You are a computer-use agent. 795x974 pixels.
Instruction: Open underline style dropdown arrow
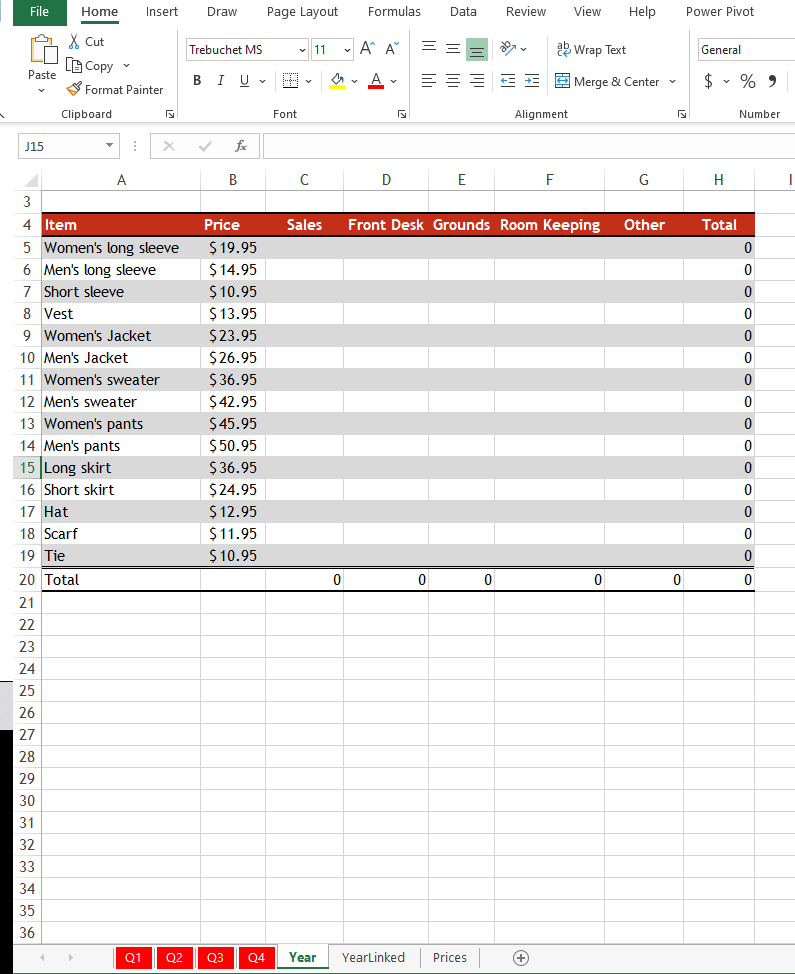pos(262,81)
